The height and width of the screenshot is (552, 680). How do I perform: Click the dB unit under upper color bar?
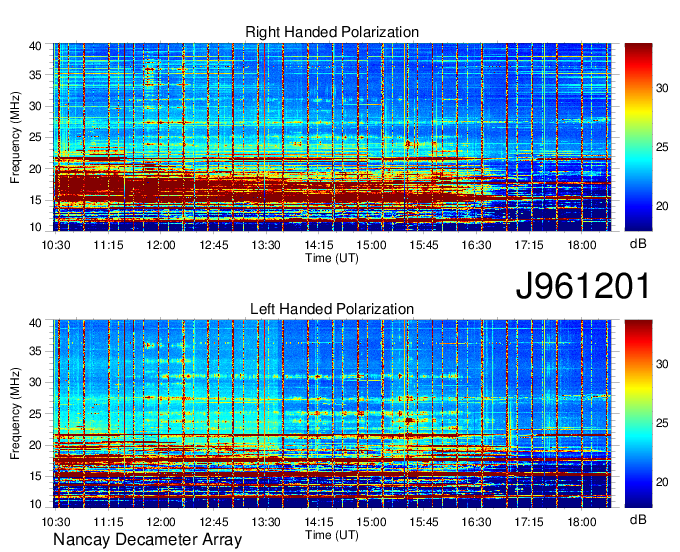(x=638, y=244)
